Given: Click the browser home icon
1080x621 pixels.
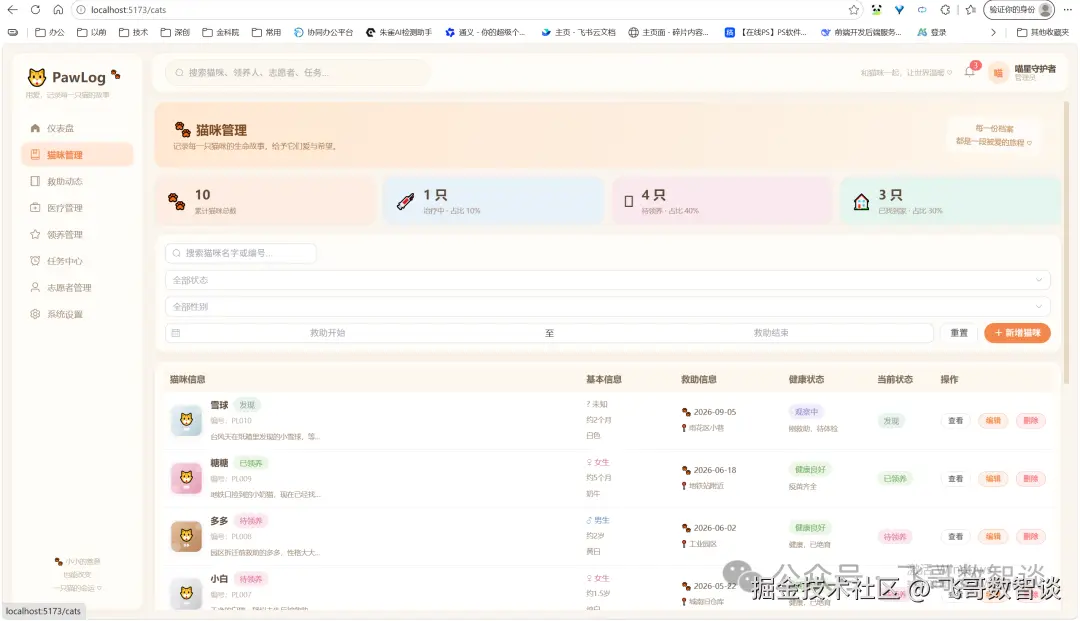Looking at the screenshot, I should point(58,10).
